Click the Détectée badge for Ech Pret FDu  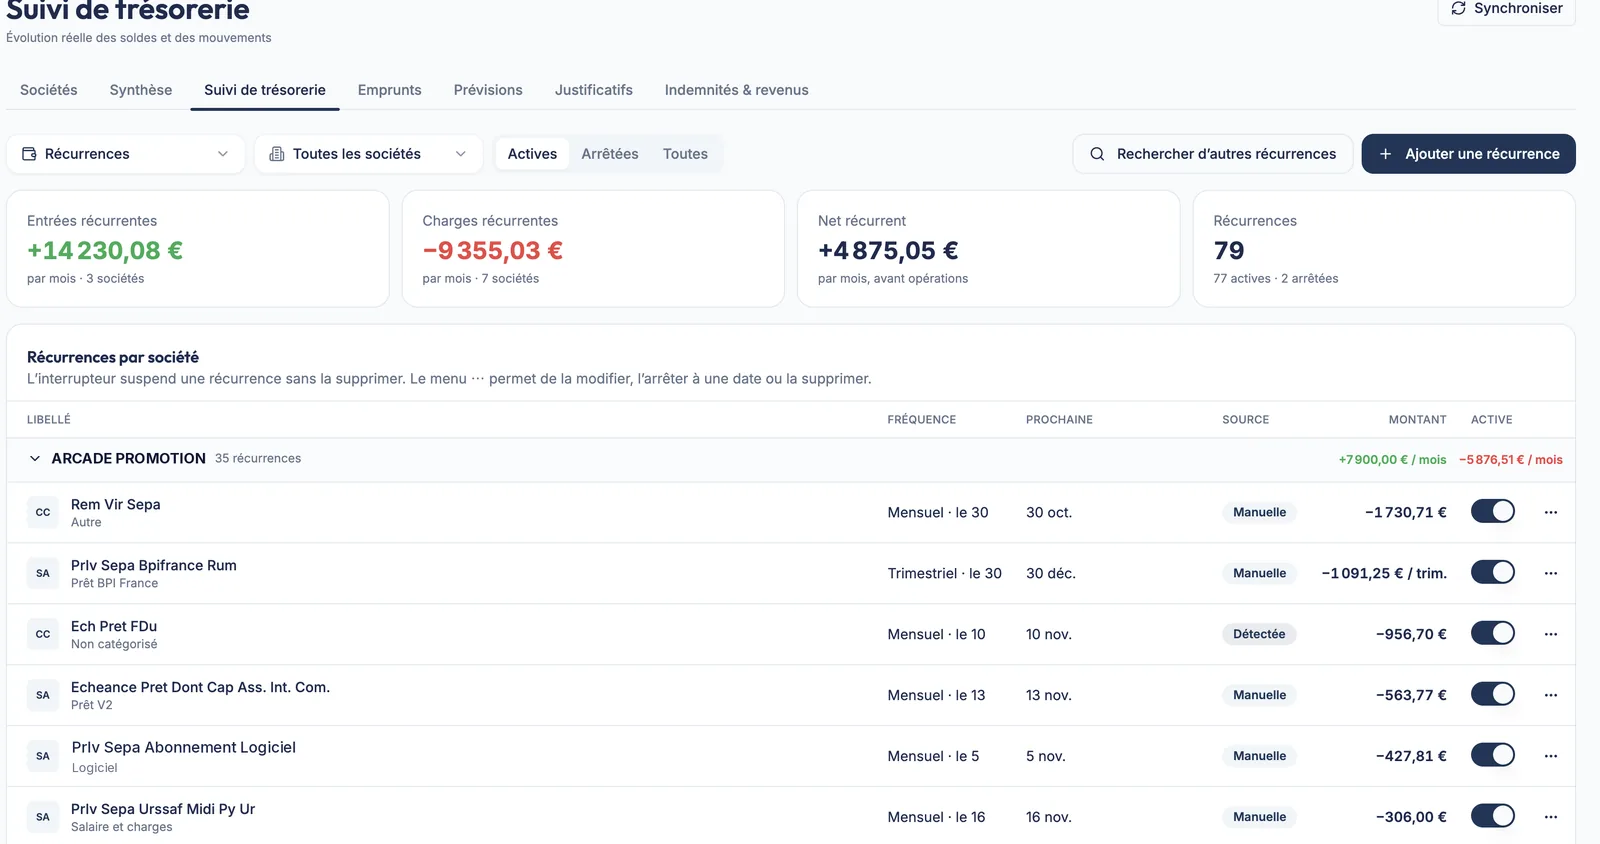(x=1259, y=634)
